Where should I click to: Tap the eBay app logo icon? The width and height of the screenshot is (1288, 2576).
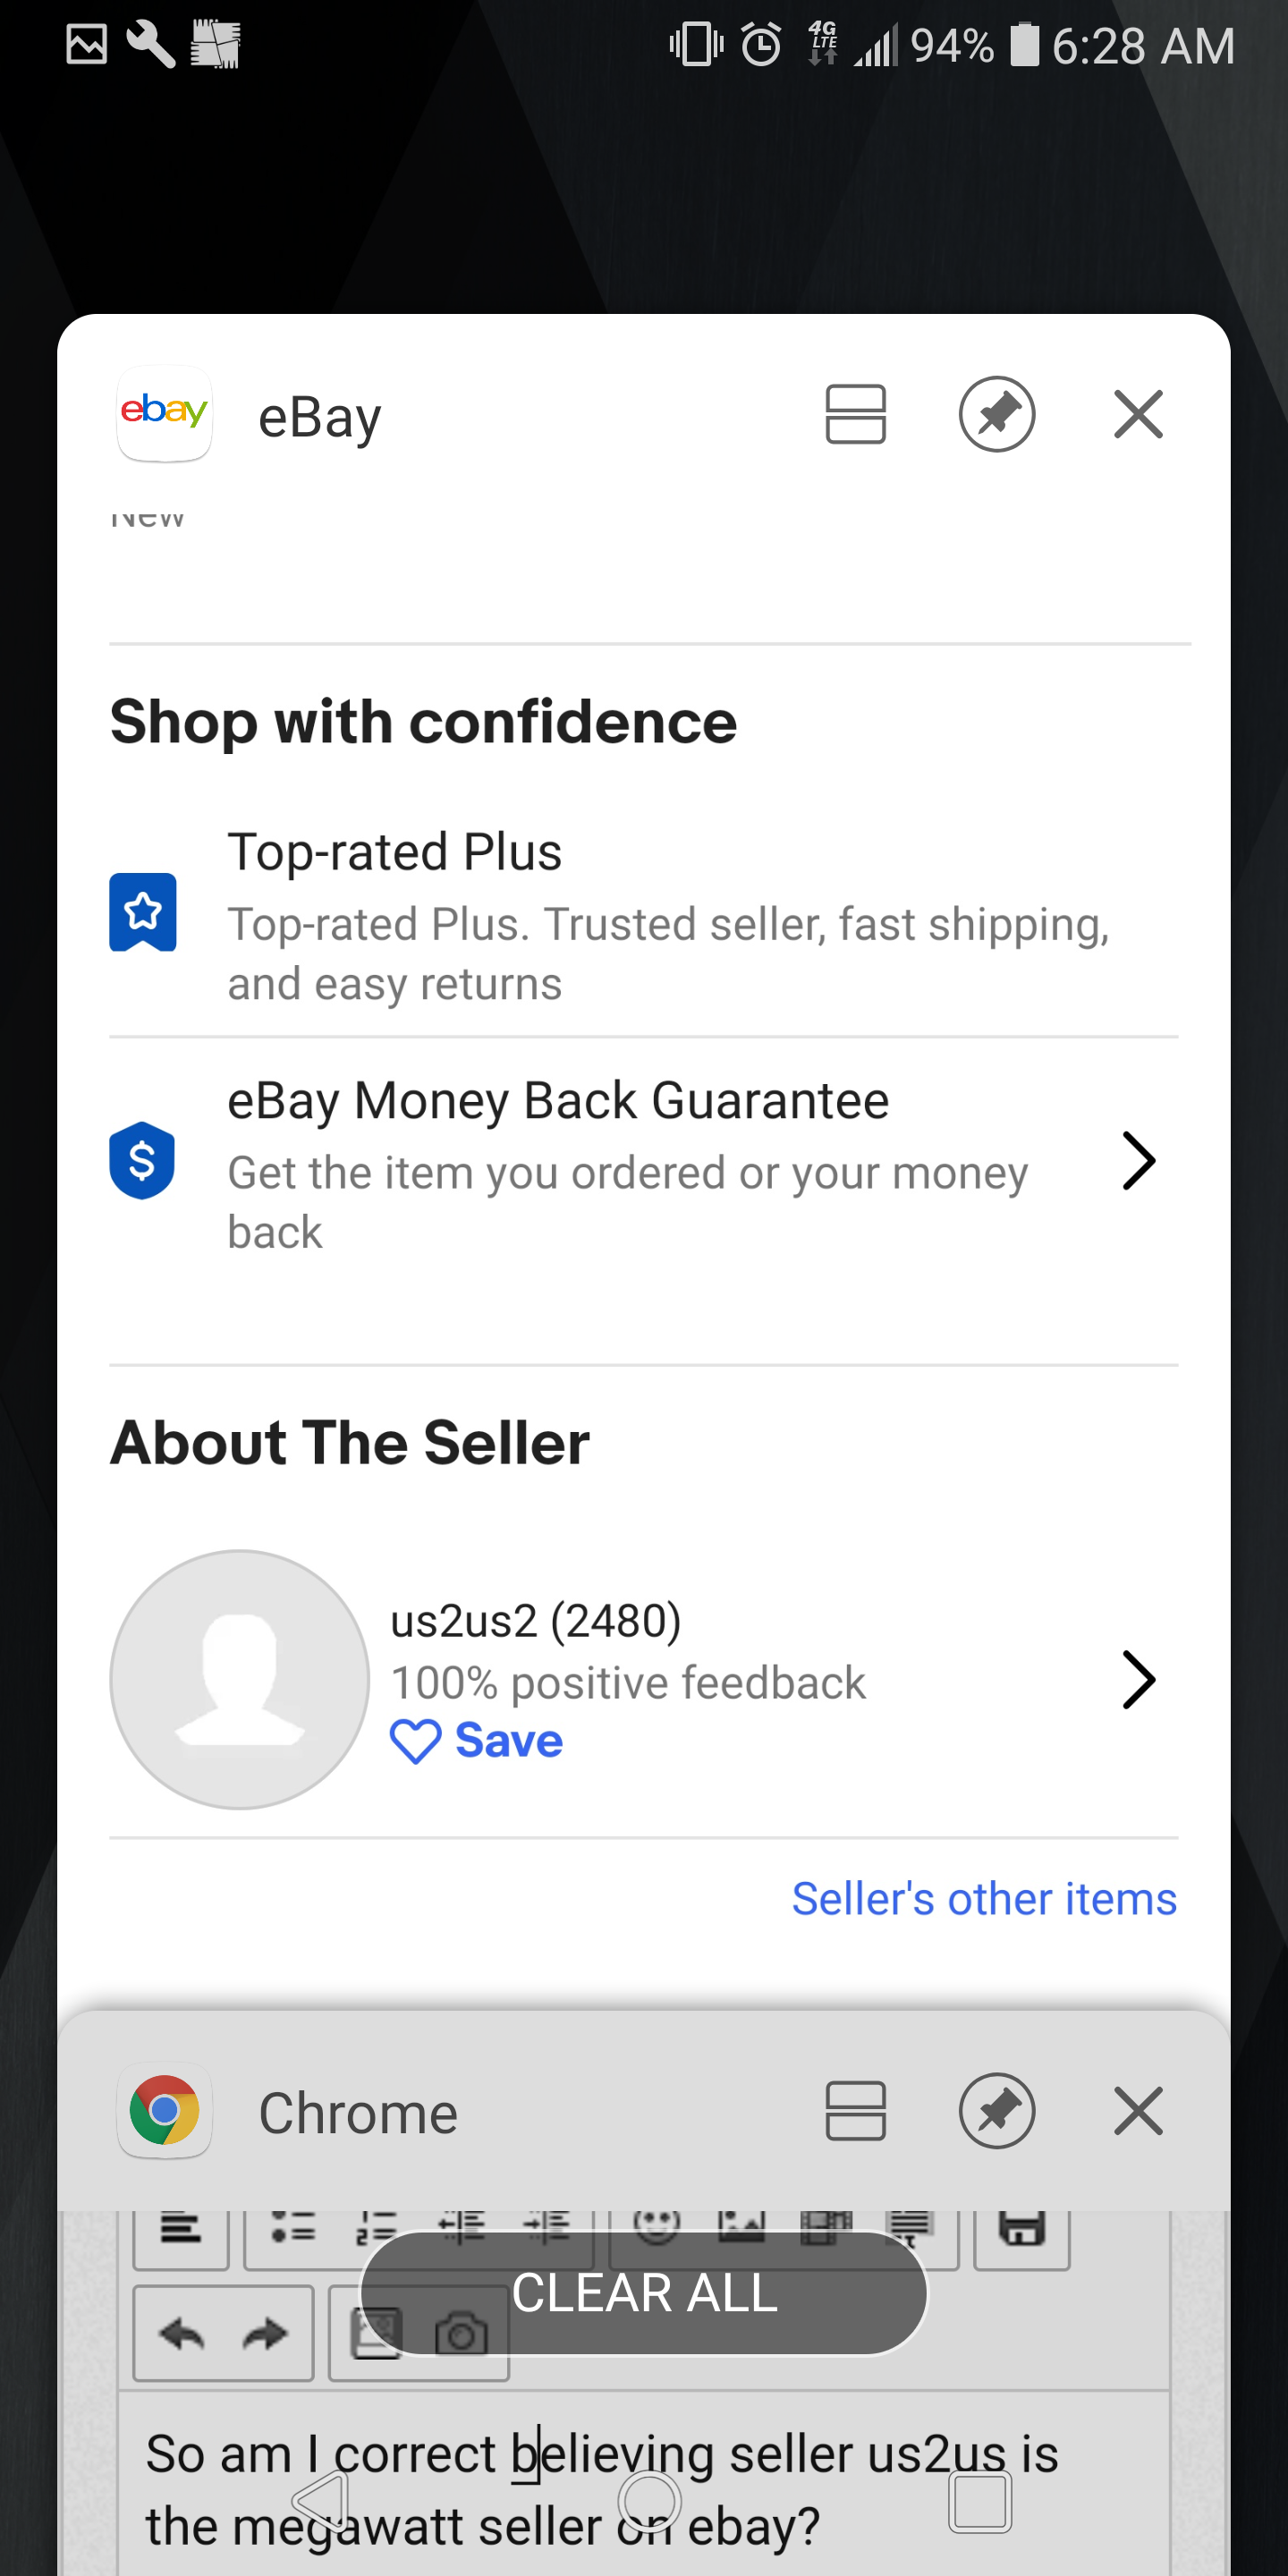click(165, 413)
